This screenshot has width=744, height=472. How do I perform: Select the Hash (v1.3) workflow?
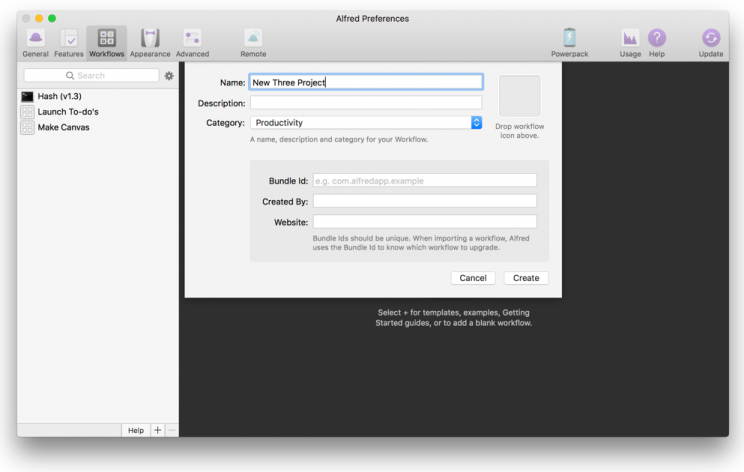tap(98, 96)
